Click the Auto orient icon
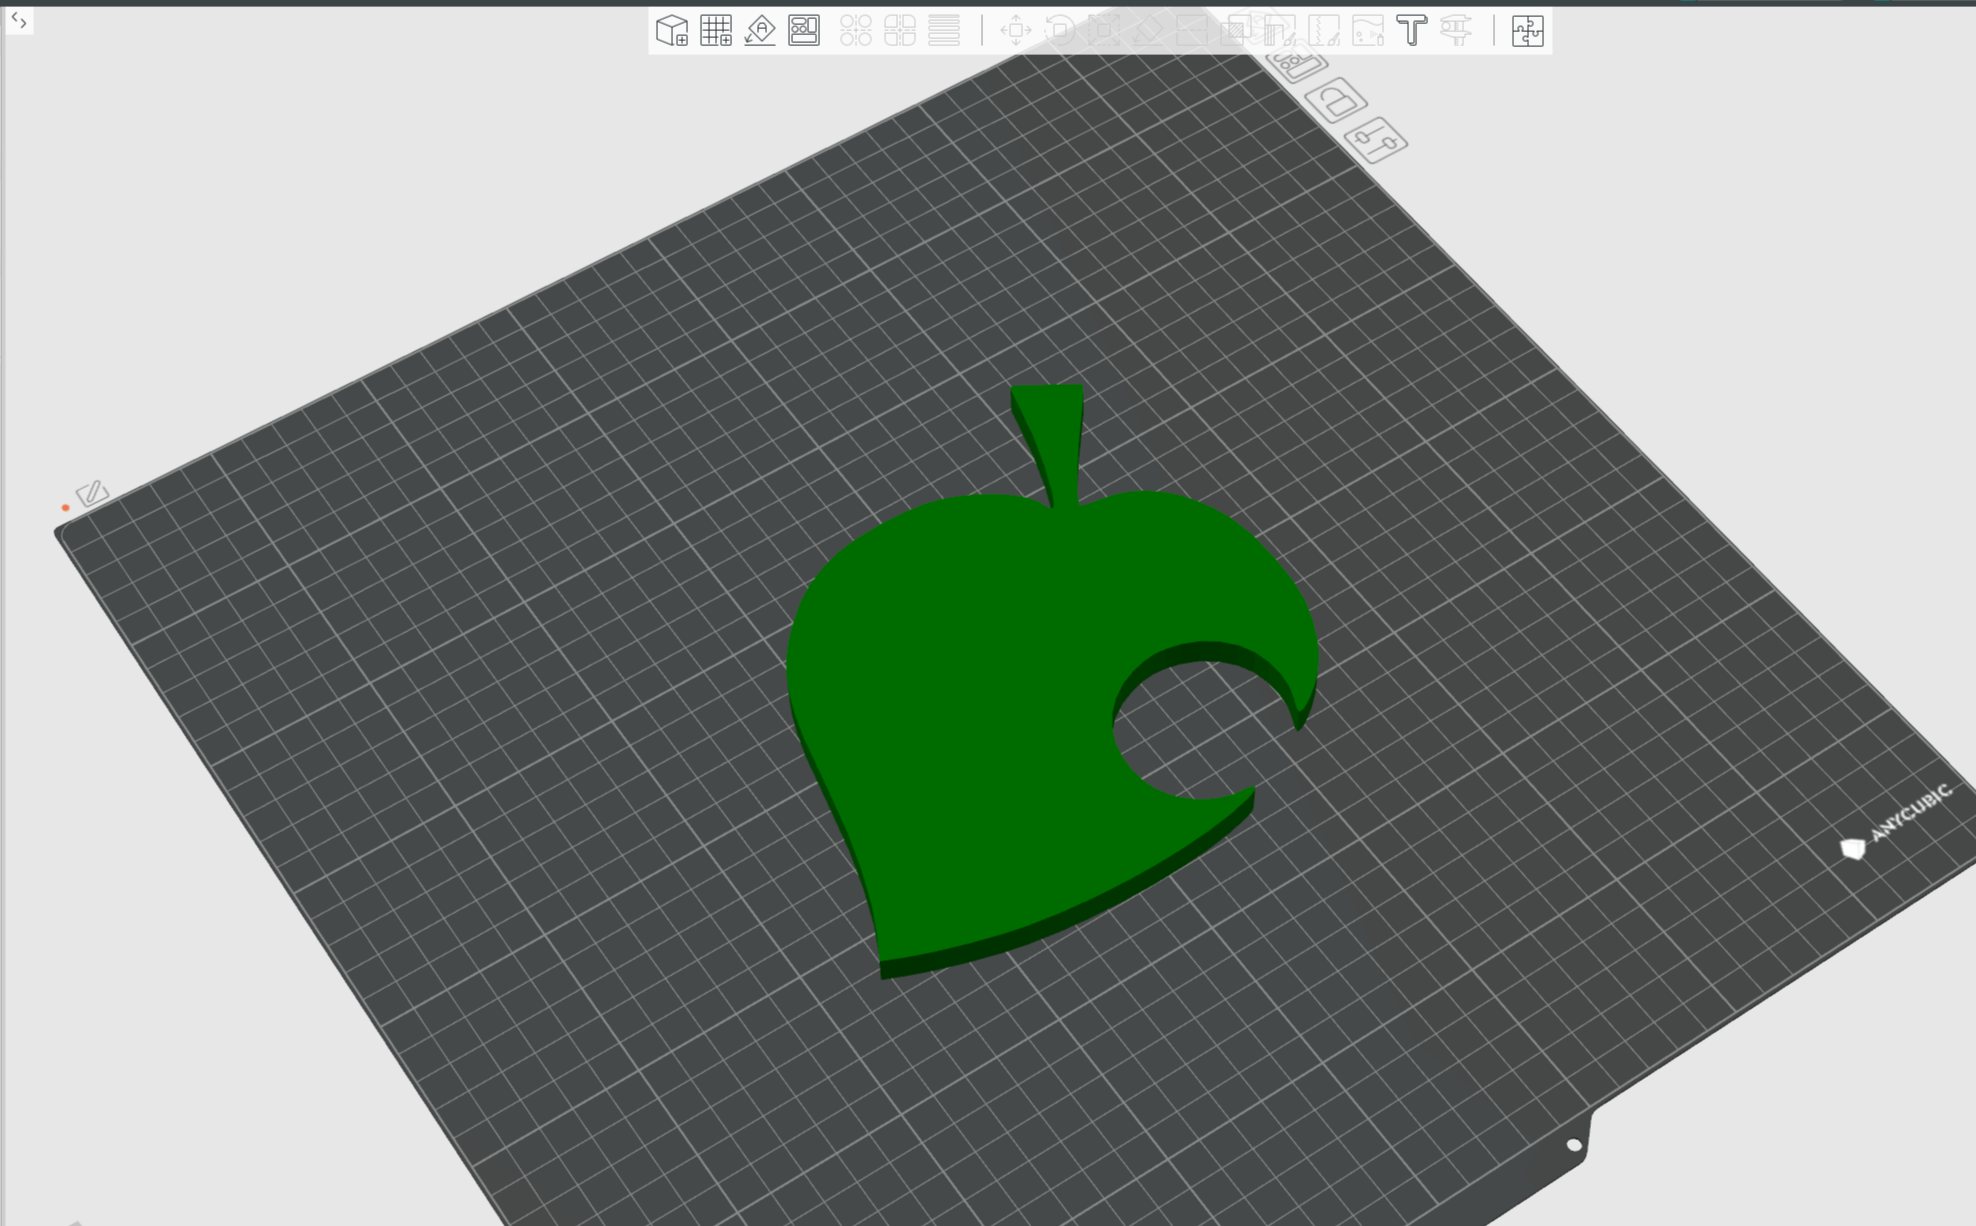The height and width of the screenshot is (1226, 1976). 760,30
